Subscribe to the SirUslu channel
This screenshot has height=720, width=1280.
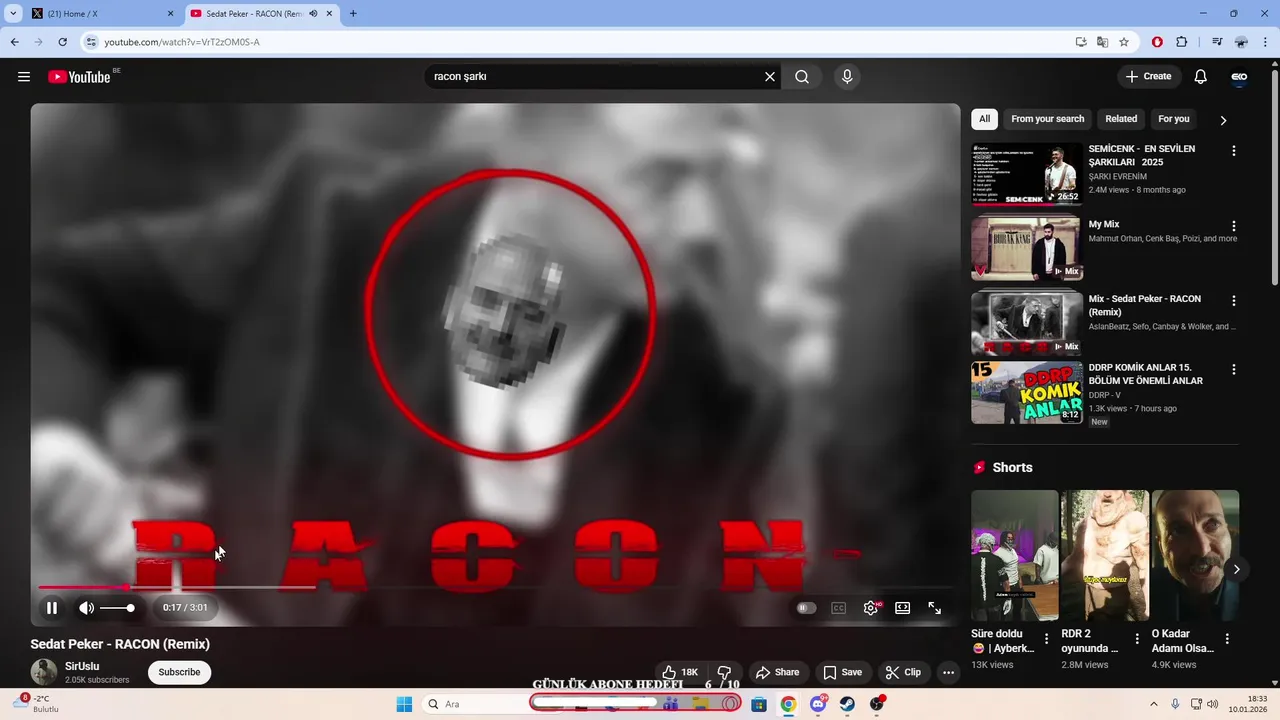(180, 672)
